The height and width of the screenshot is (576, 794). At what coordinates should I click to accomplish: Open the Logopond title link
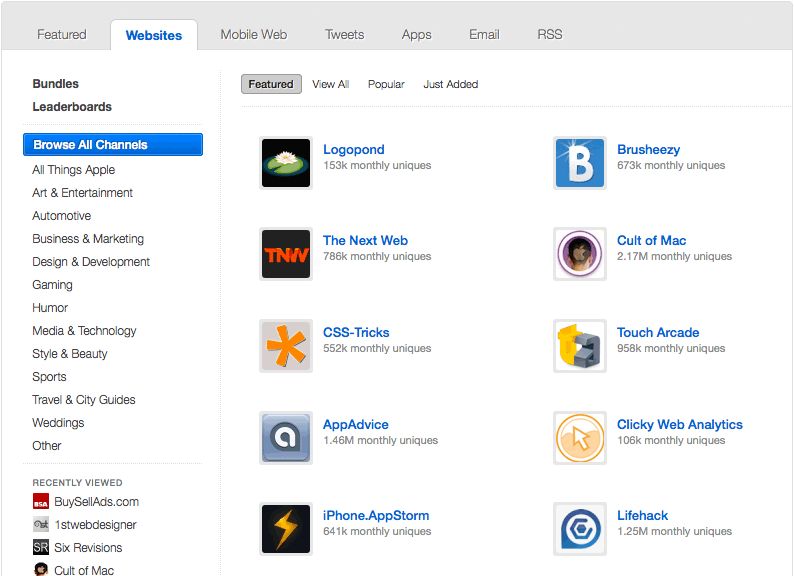pos(353,149)
